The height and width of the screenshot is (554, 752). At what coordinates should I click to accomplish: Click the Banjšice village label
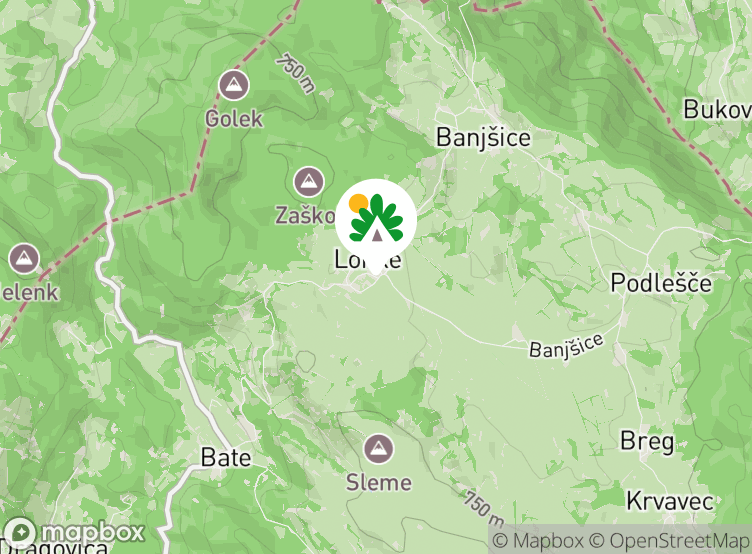pyautogui.click(x=483, y=138)
